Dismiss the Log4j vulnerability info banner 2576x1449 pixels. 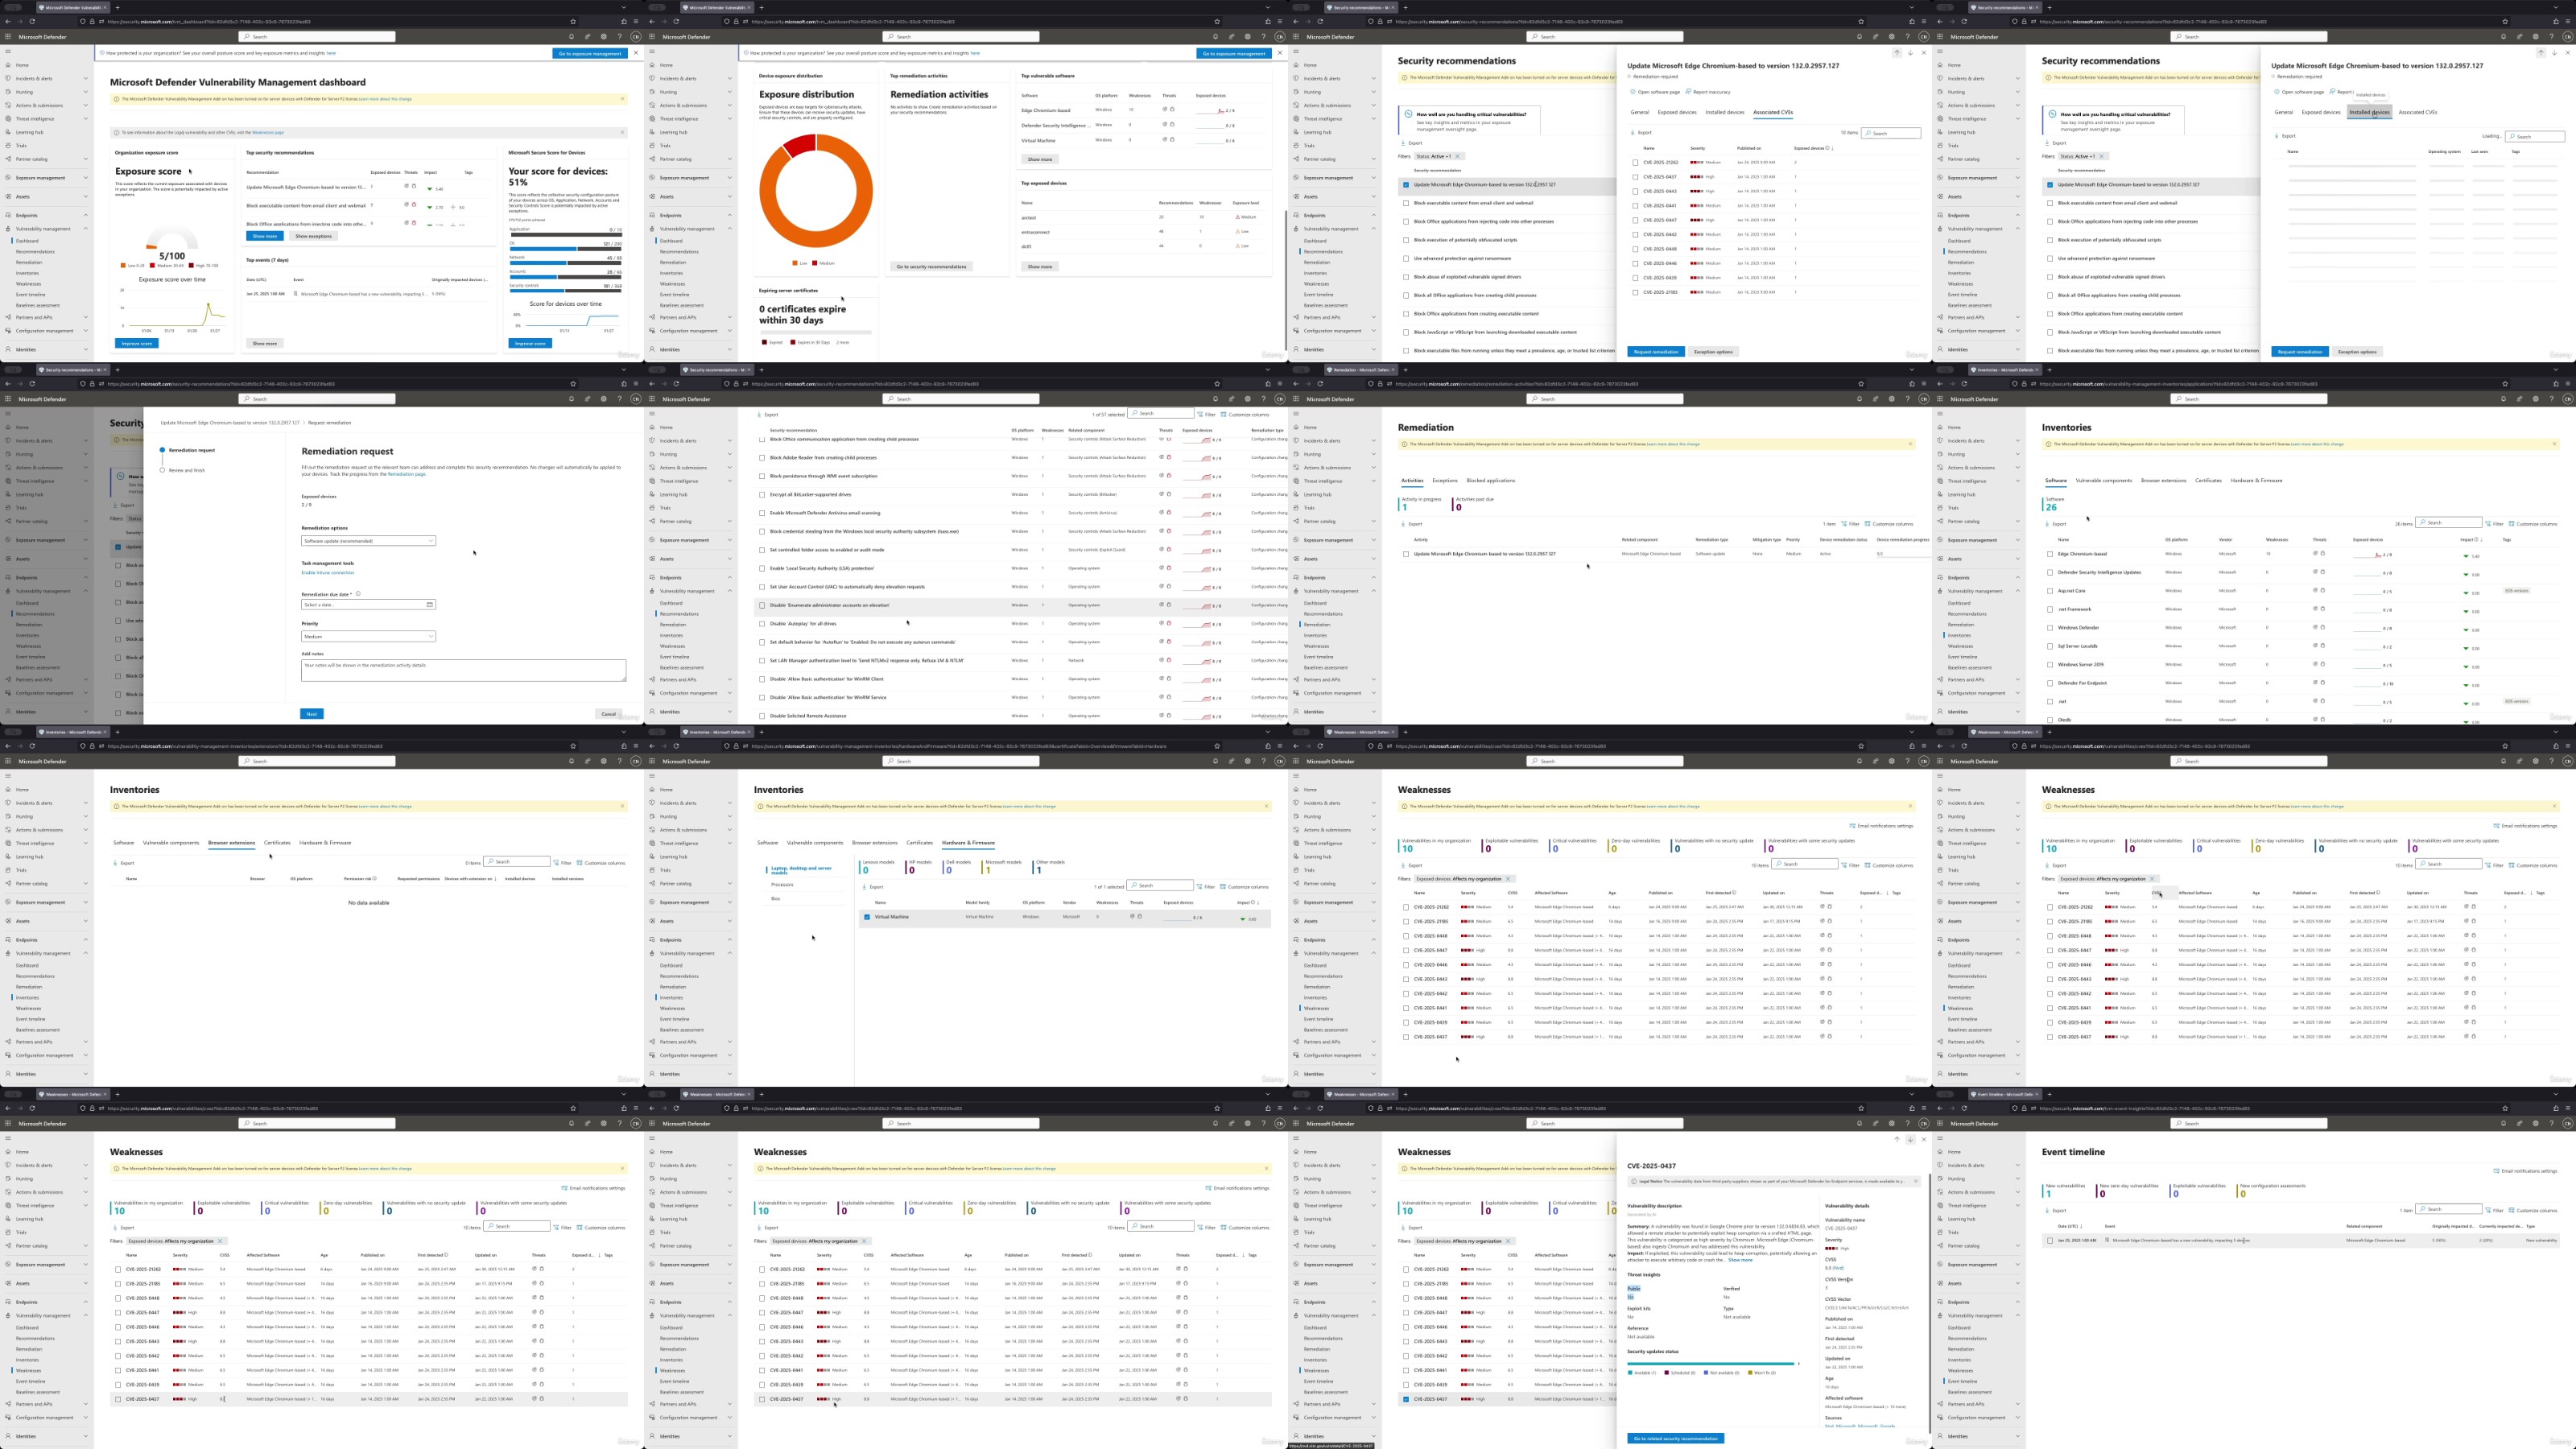pyautogui.click(x=622, y=132)
